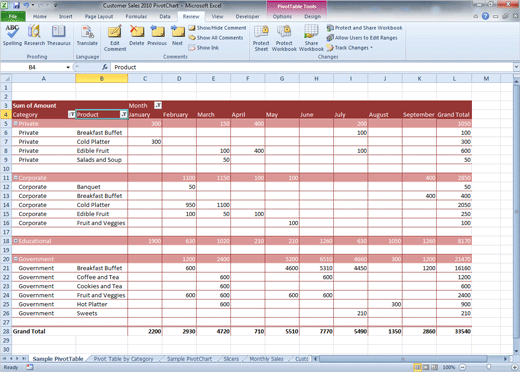This screenshot has height=372, width=520.
Task: Click the Select All corner box
Action: [6, 79]
